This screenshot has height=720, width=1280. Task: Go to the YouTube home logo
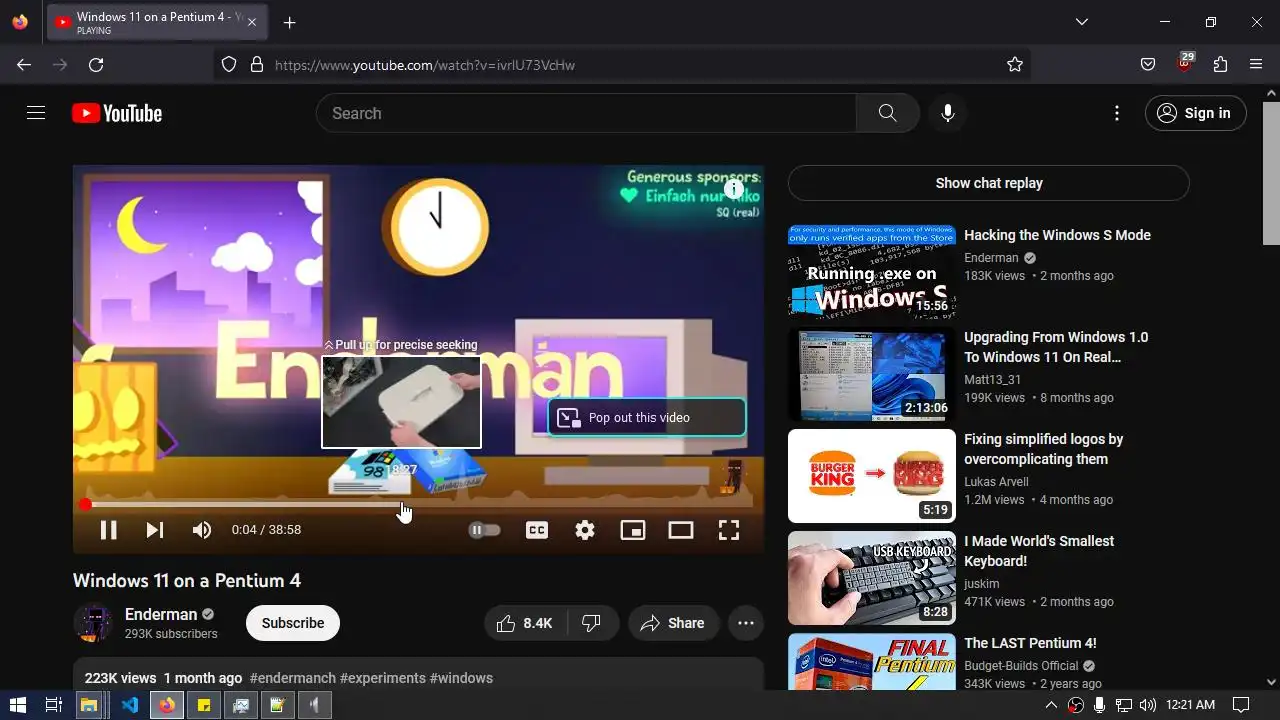[x=117, y=113]
